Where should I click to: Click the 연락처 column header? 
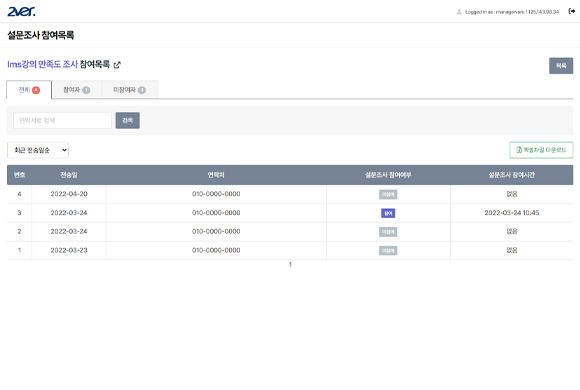[216, 175]
